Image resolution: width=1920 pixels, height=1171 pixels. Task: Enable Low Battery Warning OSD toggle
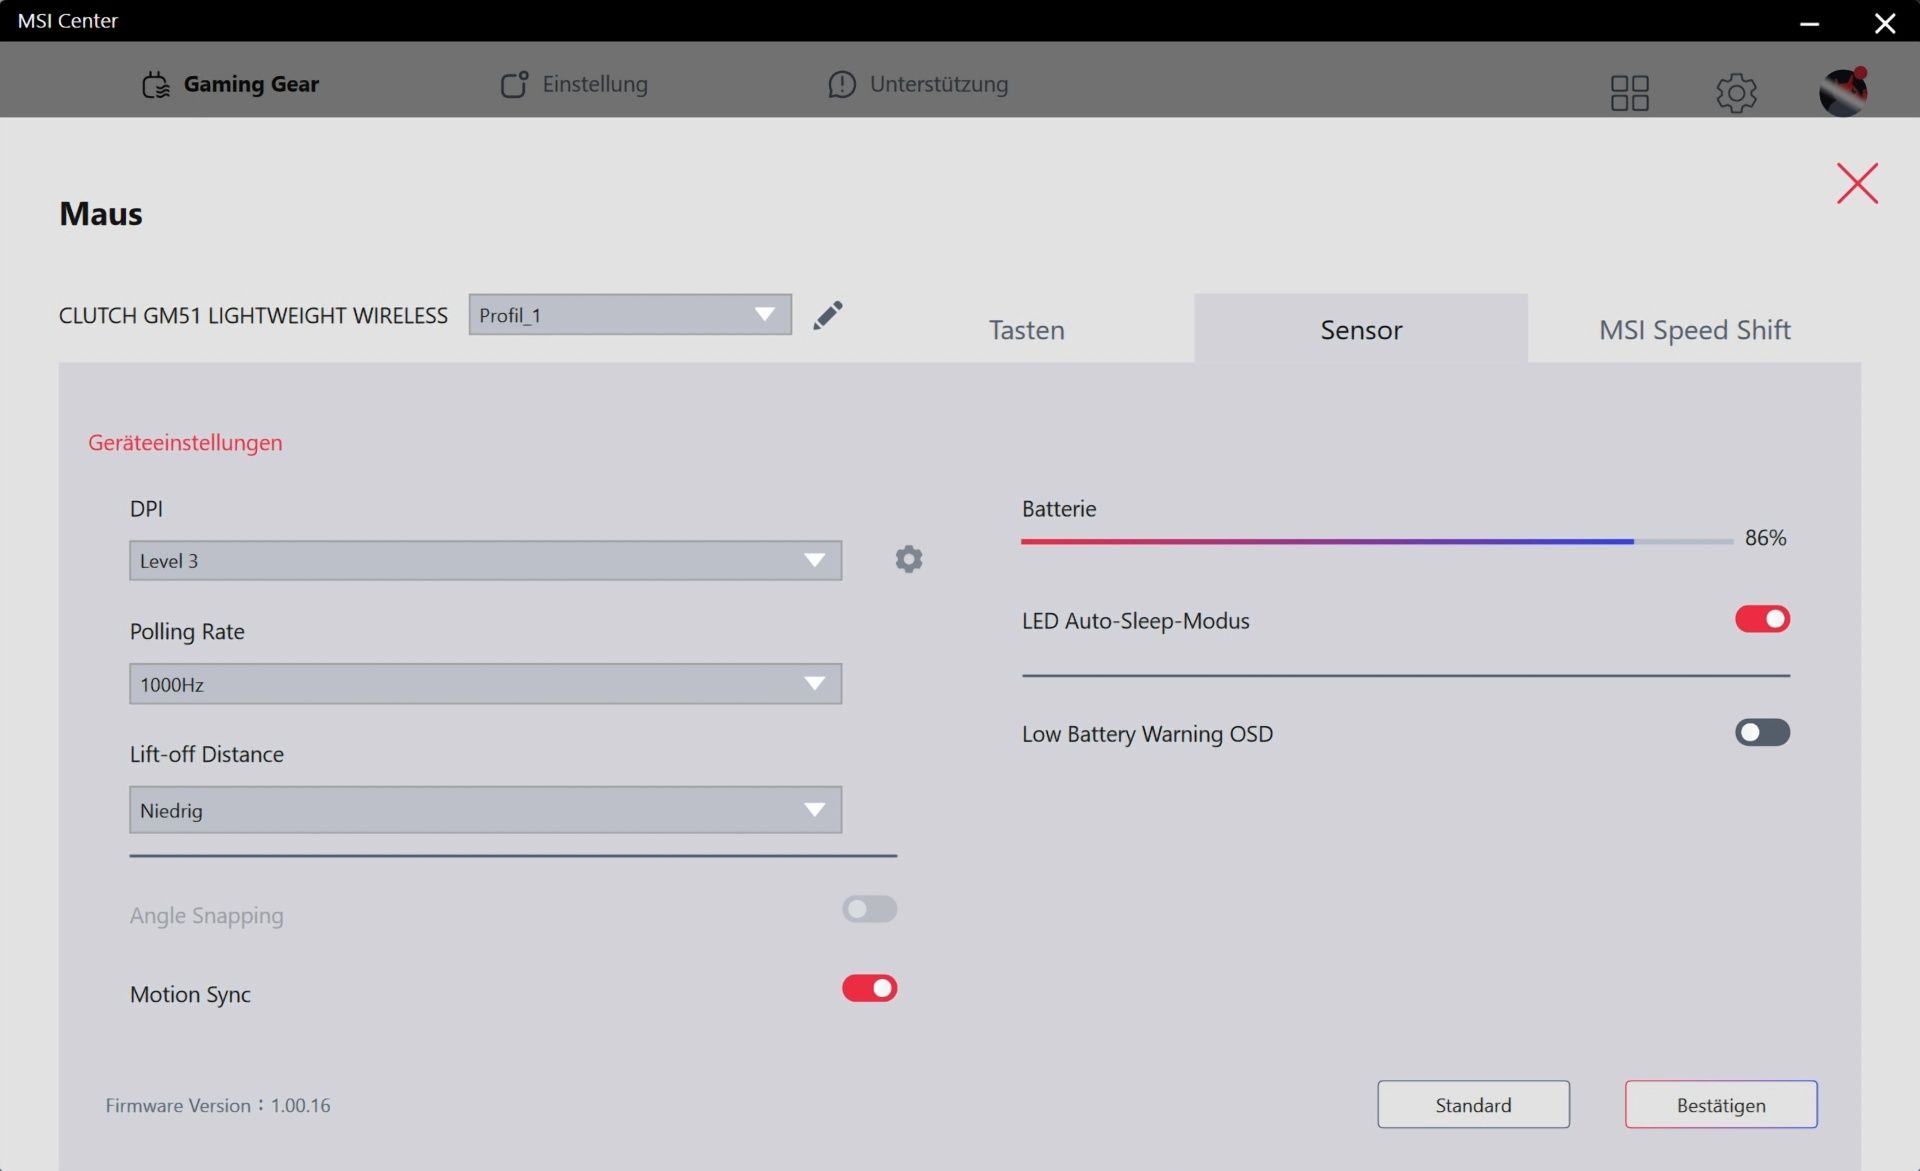1762,732
